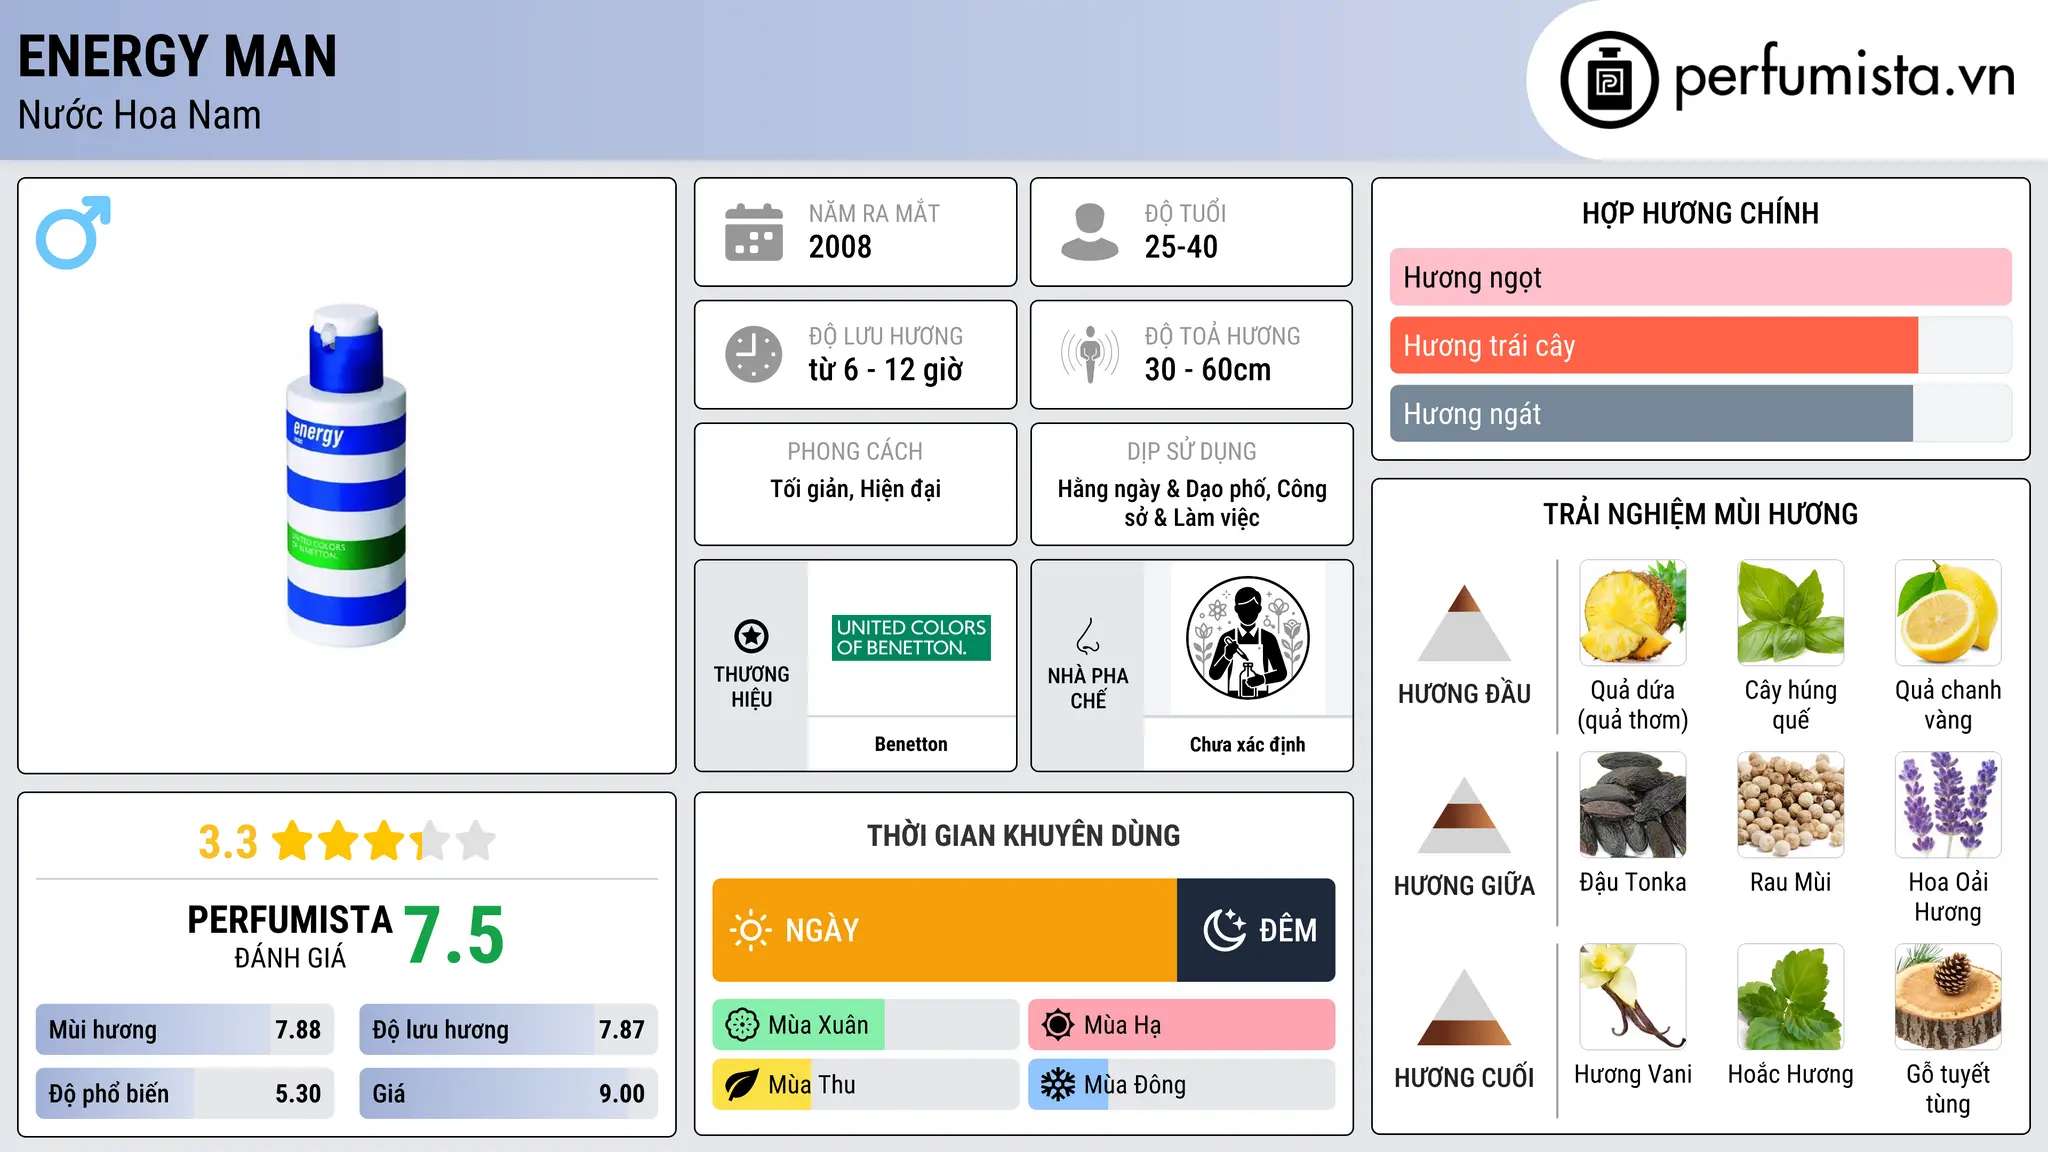This screenshot has width=2048, height=1152.
Task: Select the Đậu Tonka note image
Action: pyautogui.click(x=1633, y=805)
